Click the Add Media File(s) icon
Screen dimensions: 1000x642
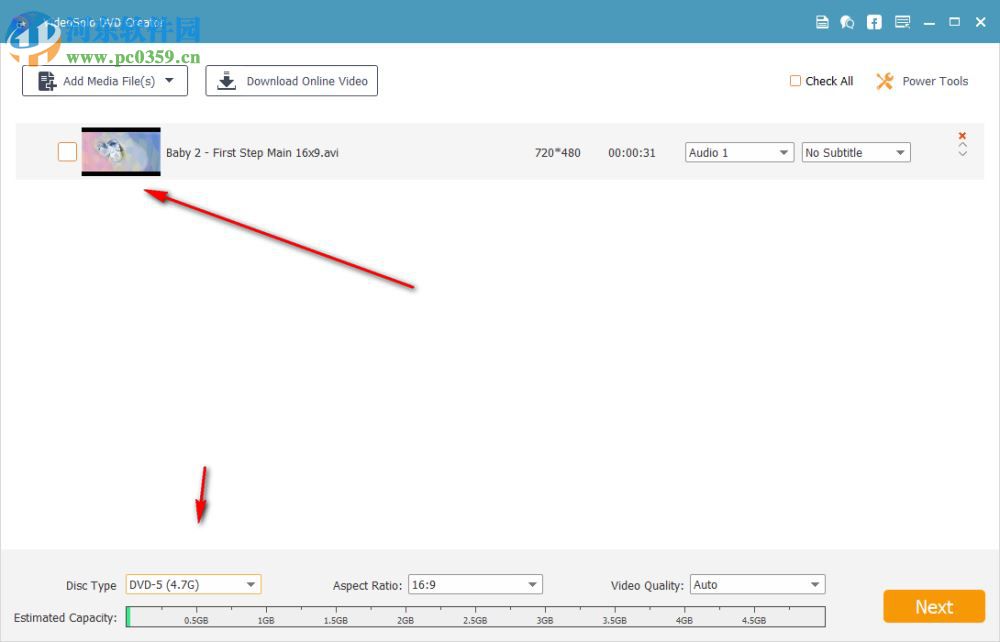click(x=46, y=81)
